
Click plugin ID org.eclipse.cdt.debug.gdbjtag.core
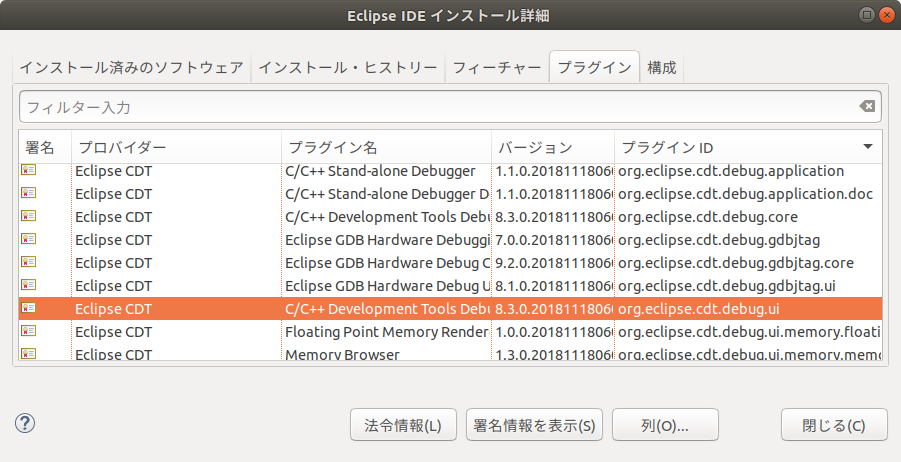(x=736, y=263)
